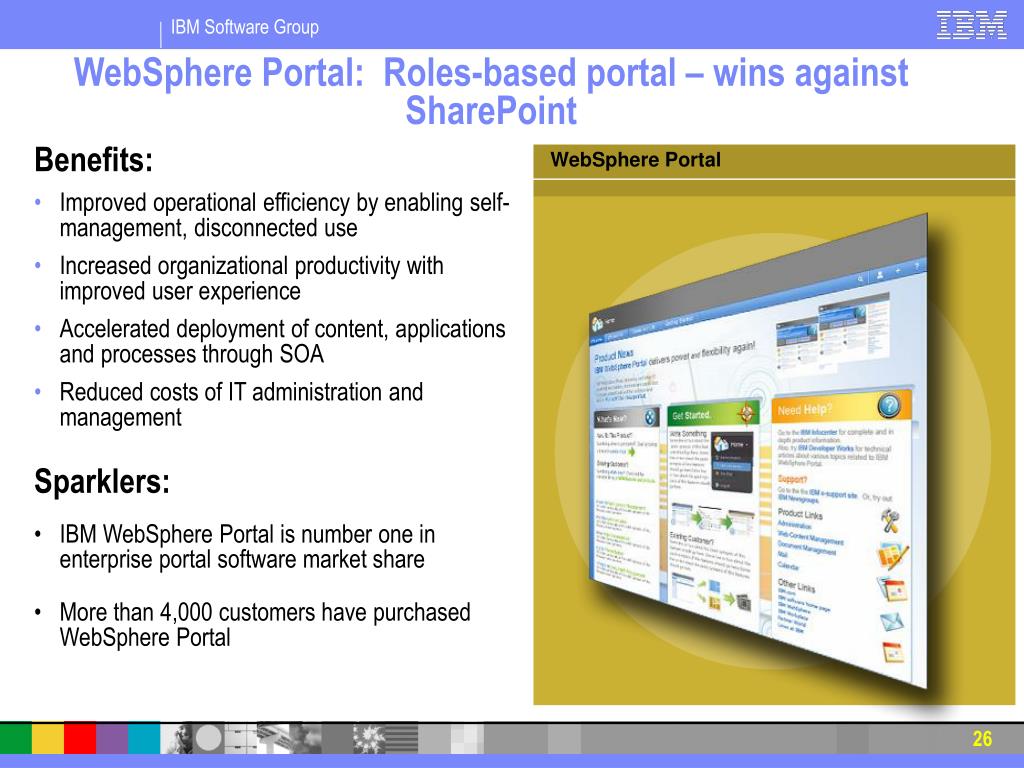Click the portal search magnifier icon
The image size is (1024, 768).
pos(861,278)
